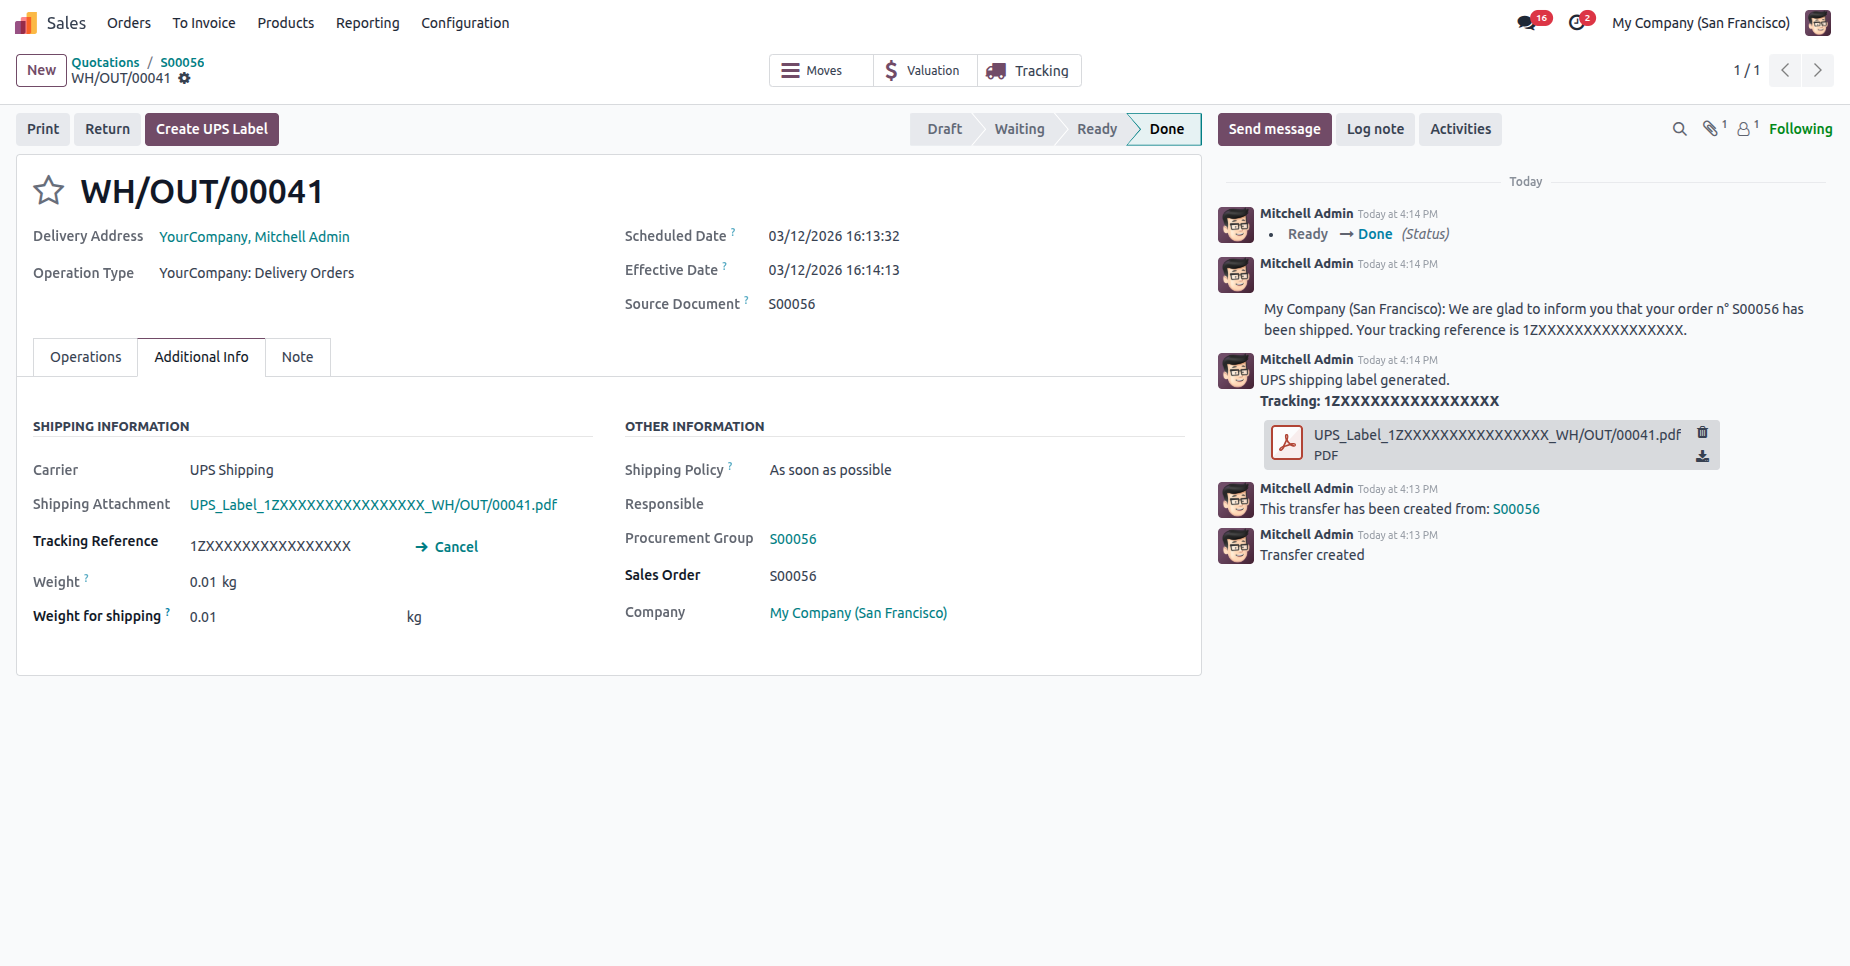Open the company switcher My Company (San Francisco)
The height and width of the screenshot is (966, 1850).
tap(1700, 23)
